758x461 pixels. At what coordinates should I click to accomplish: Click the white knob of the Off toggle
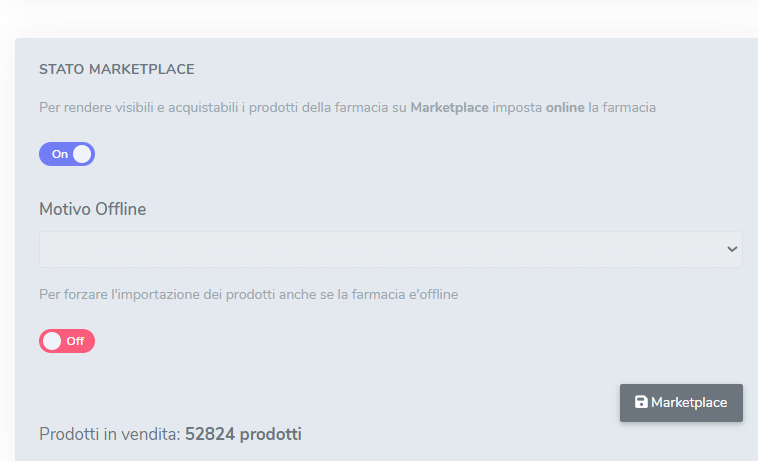pyautogui.click(x=52, y=341)
